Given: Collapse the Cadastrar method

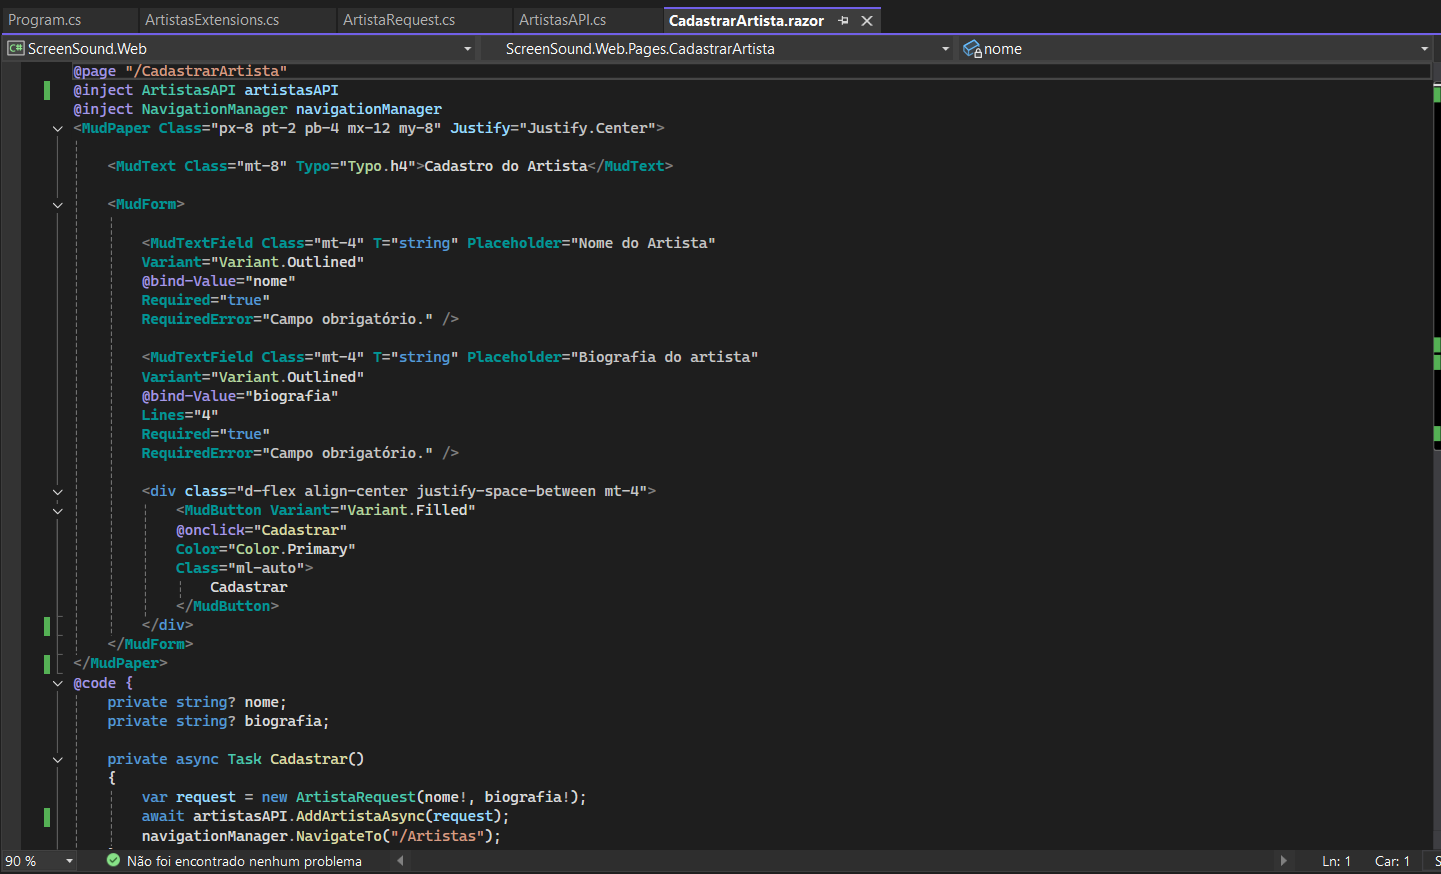Looking at the screenshot, I should point(58,760).
